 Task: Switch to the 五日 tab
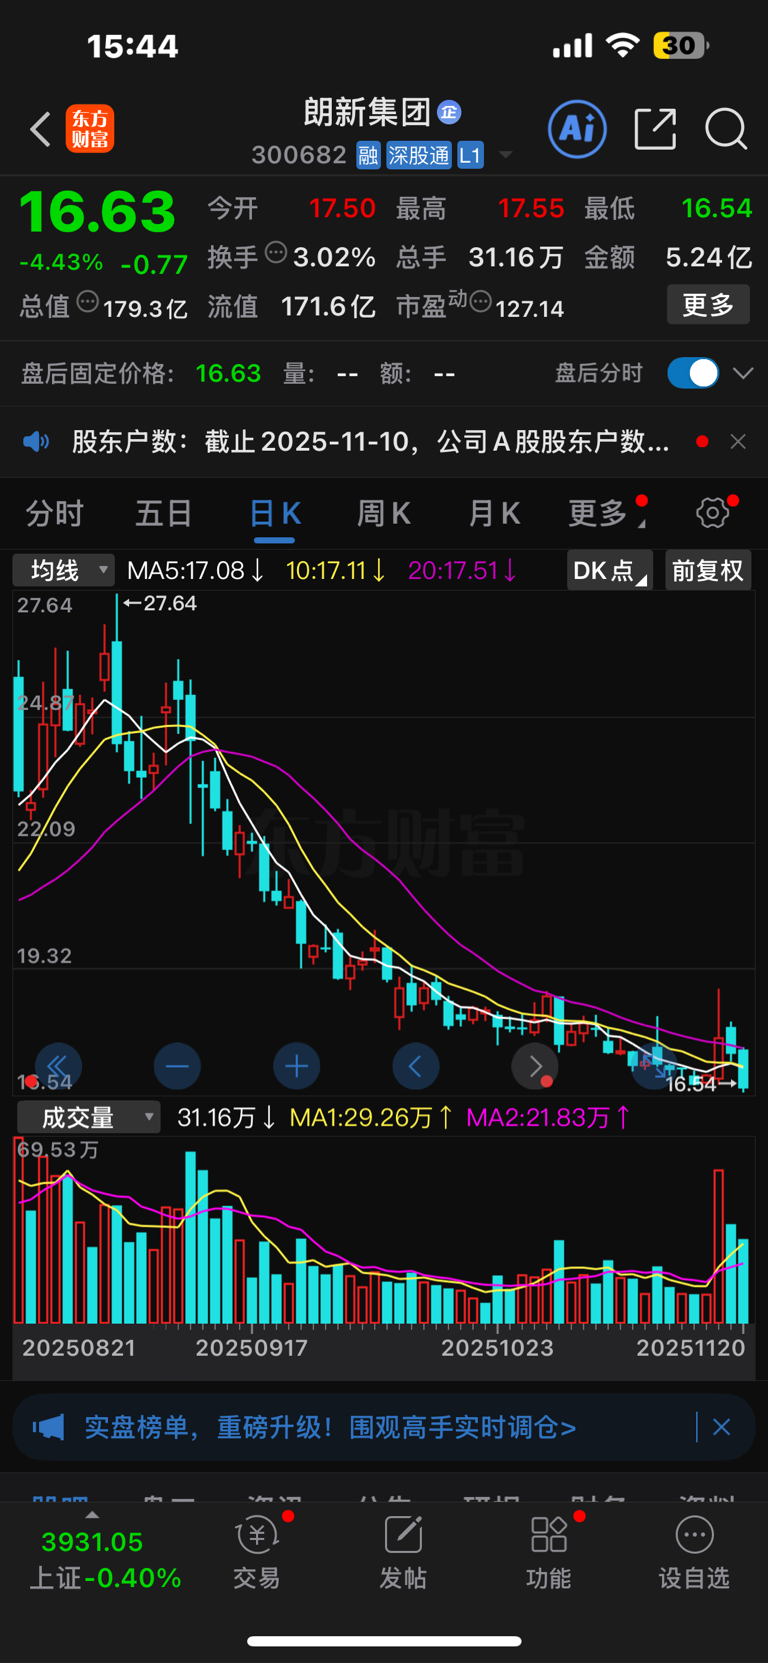pyautogui.click(x=164, y=514)
